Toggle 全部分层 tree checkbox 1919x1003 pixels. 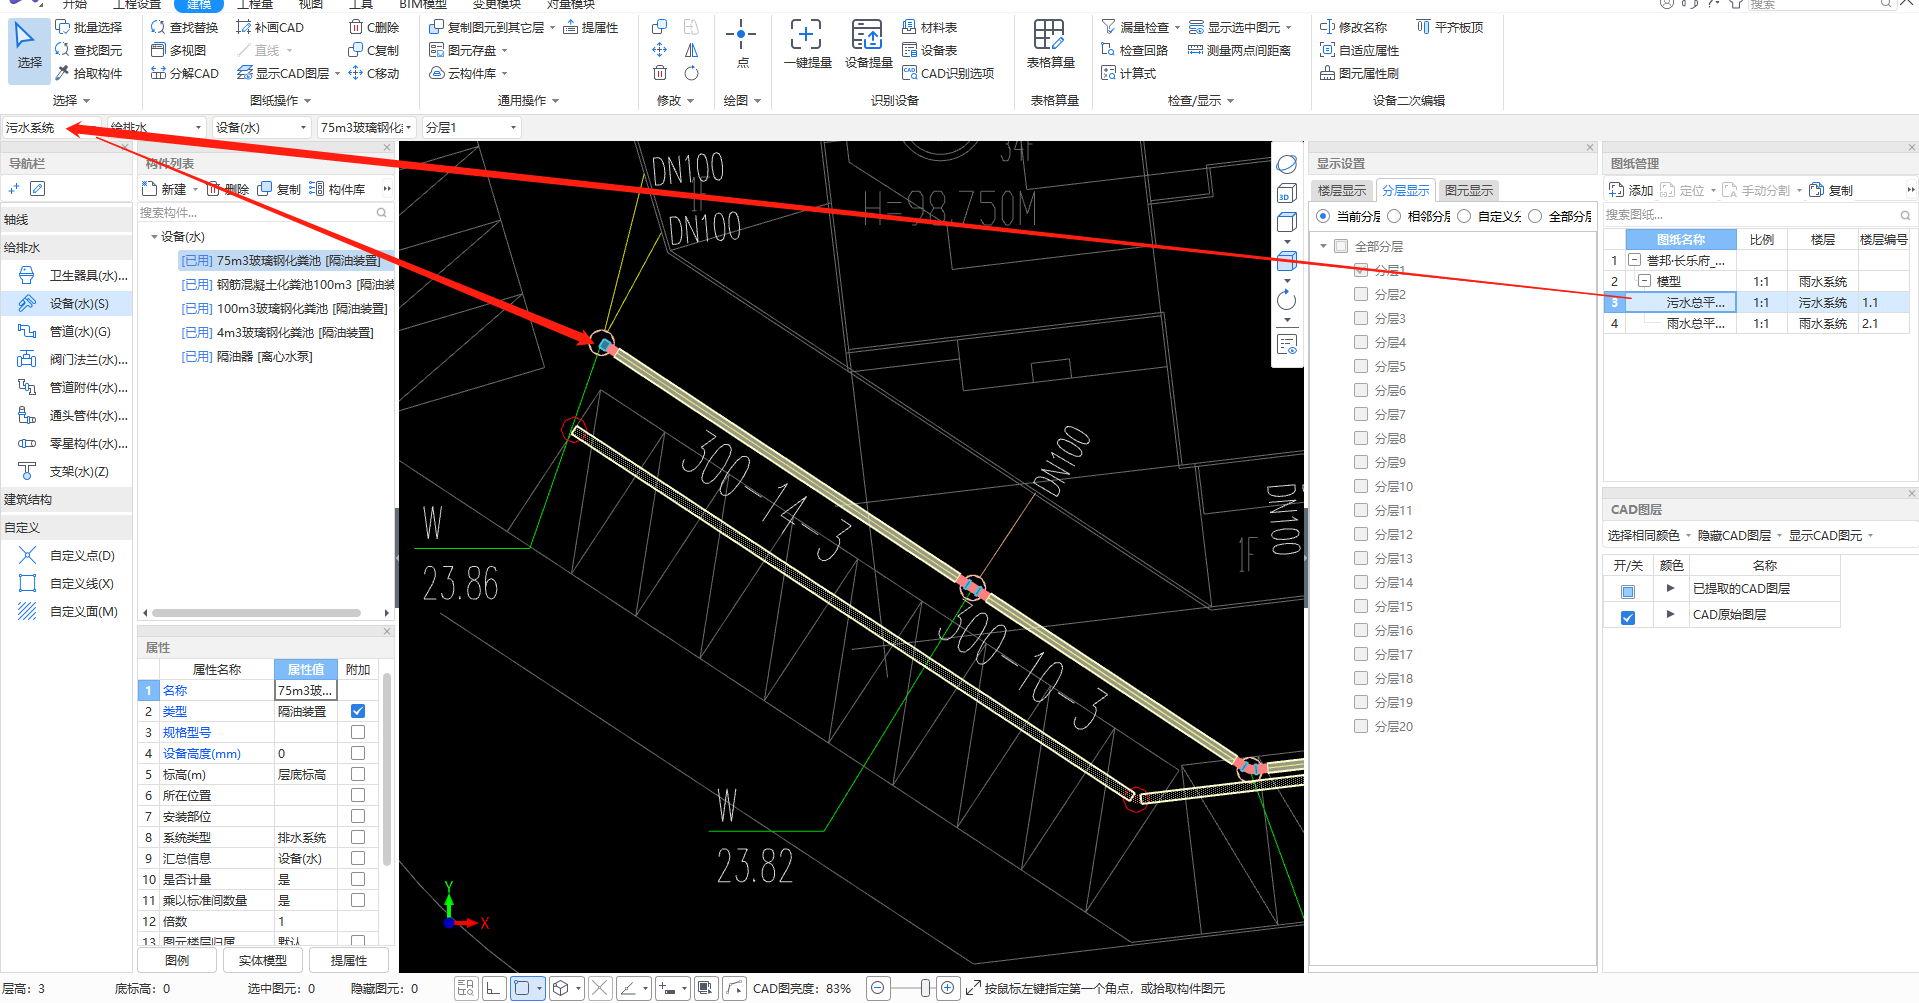click(1341, 246)
